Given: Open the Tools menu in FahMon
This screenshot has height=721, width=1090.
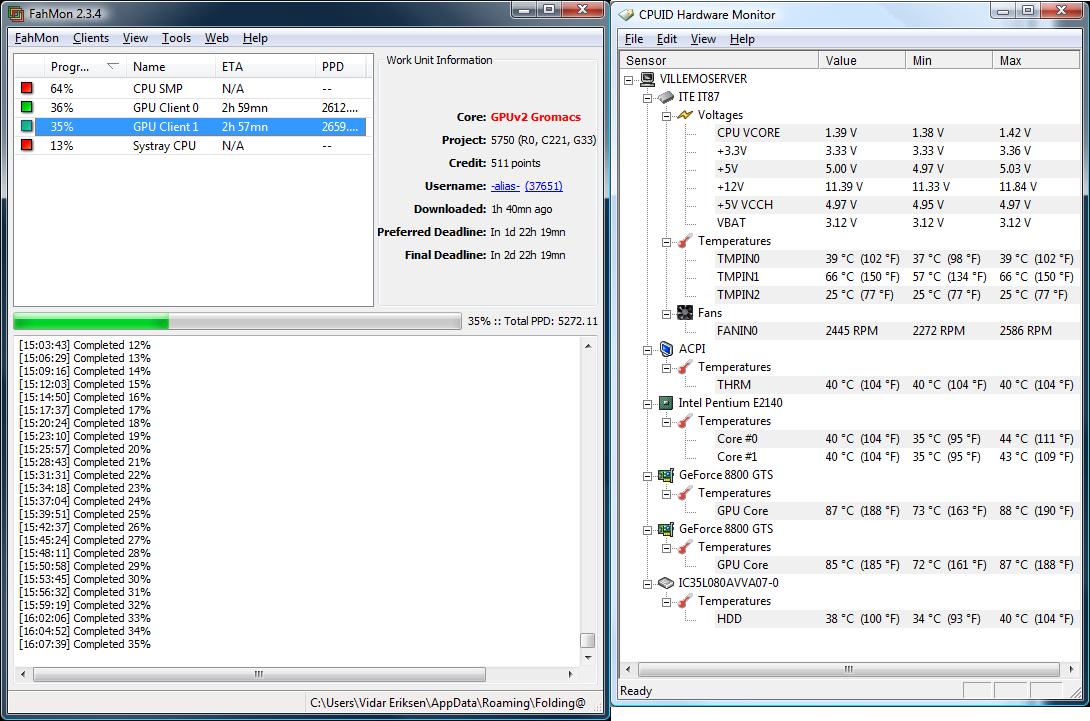Looking at the screenshot, I should [x=176, y=38].
